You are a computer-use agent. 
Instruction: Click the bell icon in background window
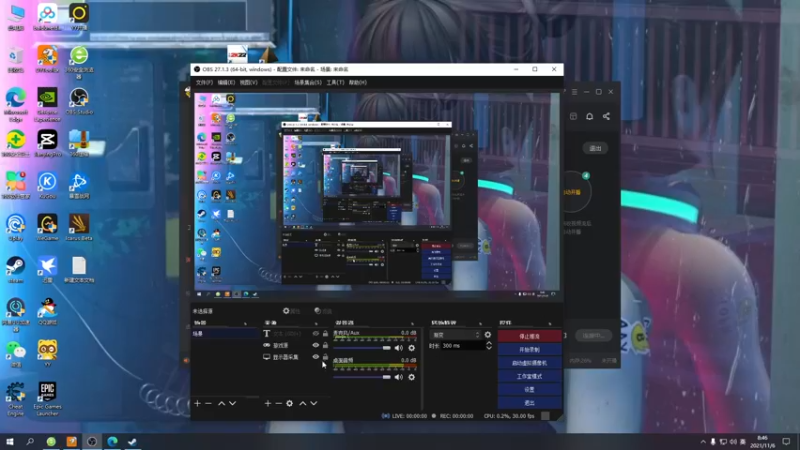click(589, 116)
